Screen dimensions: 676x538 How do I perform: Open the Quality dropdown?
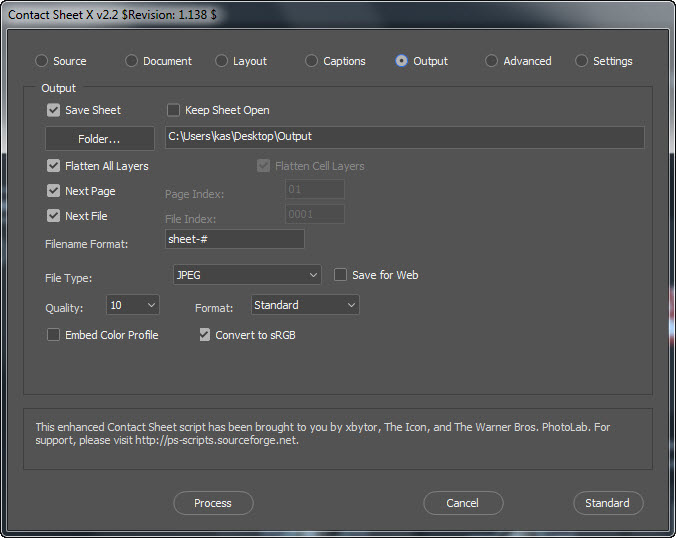tap(133, 305)
